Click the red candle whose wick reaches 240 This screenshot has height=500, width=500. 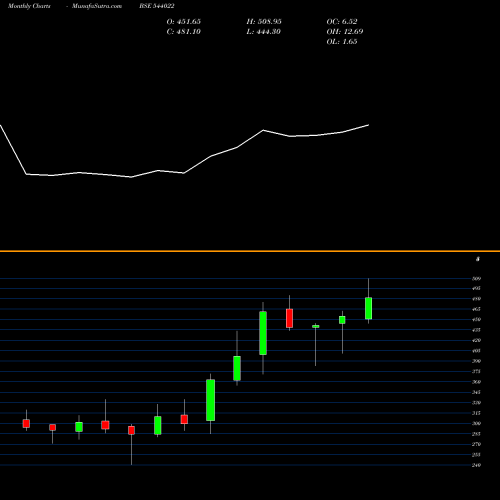coord(131,430)
